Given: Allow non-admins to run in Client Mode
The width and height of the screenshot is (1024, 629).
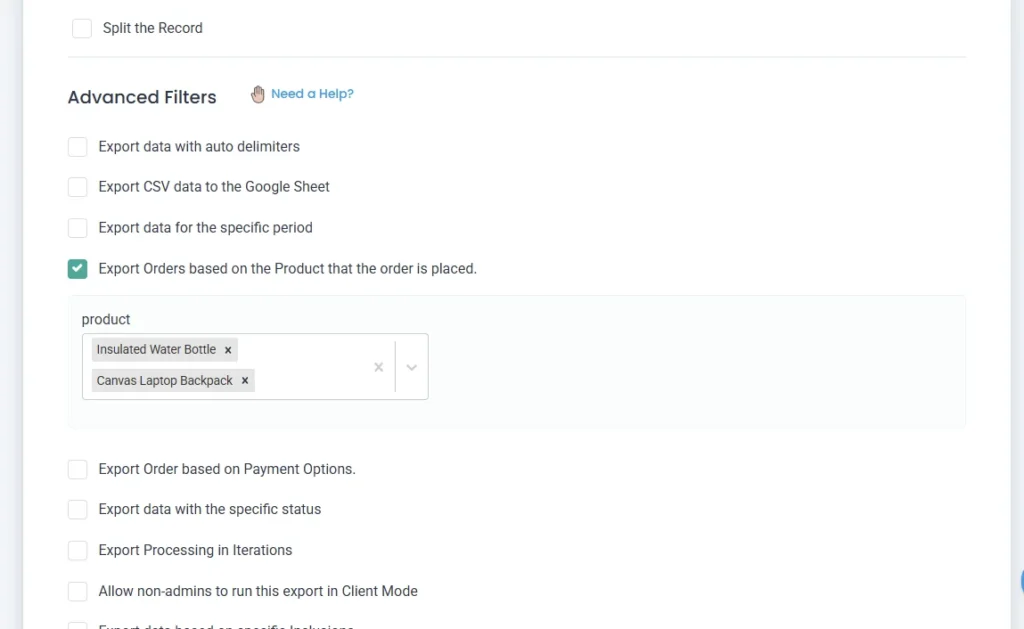Looking at the screenshot, I should point(78,591).
